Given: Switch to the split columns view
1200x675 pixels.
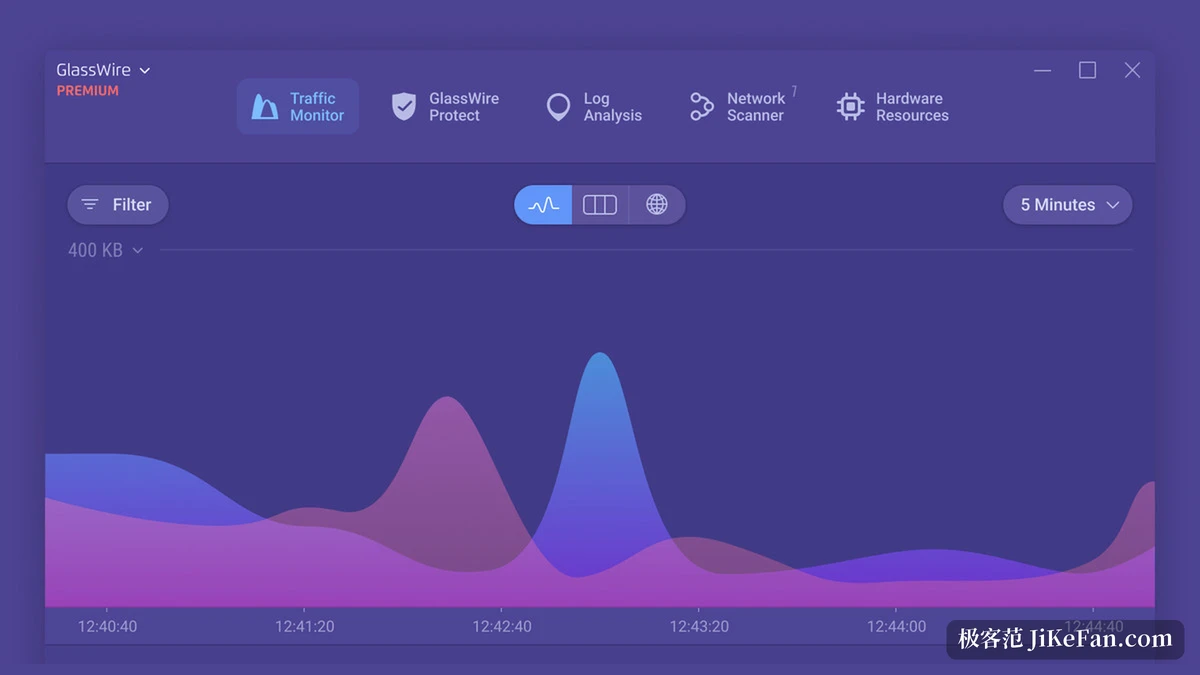Looking at the screenshot, I should (600, 204).
